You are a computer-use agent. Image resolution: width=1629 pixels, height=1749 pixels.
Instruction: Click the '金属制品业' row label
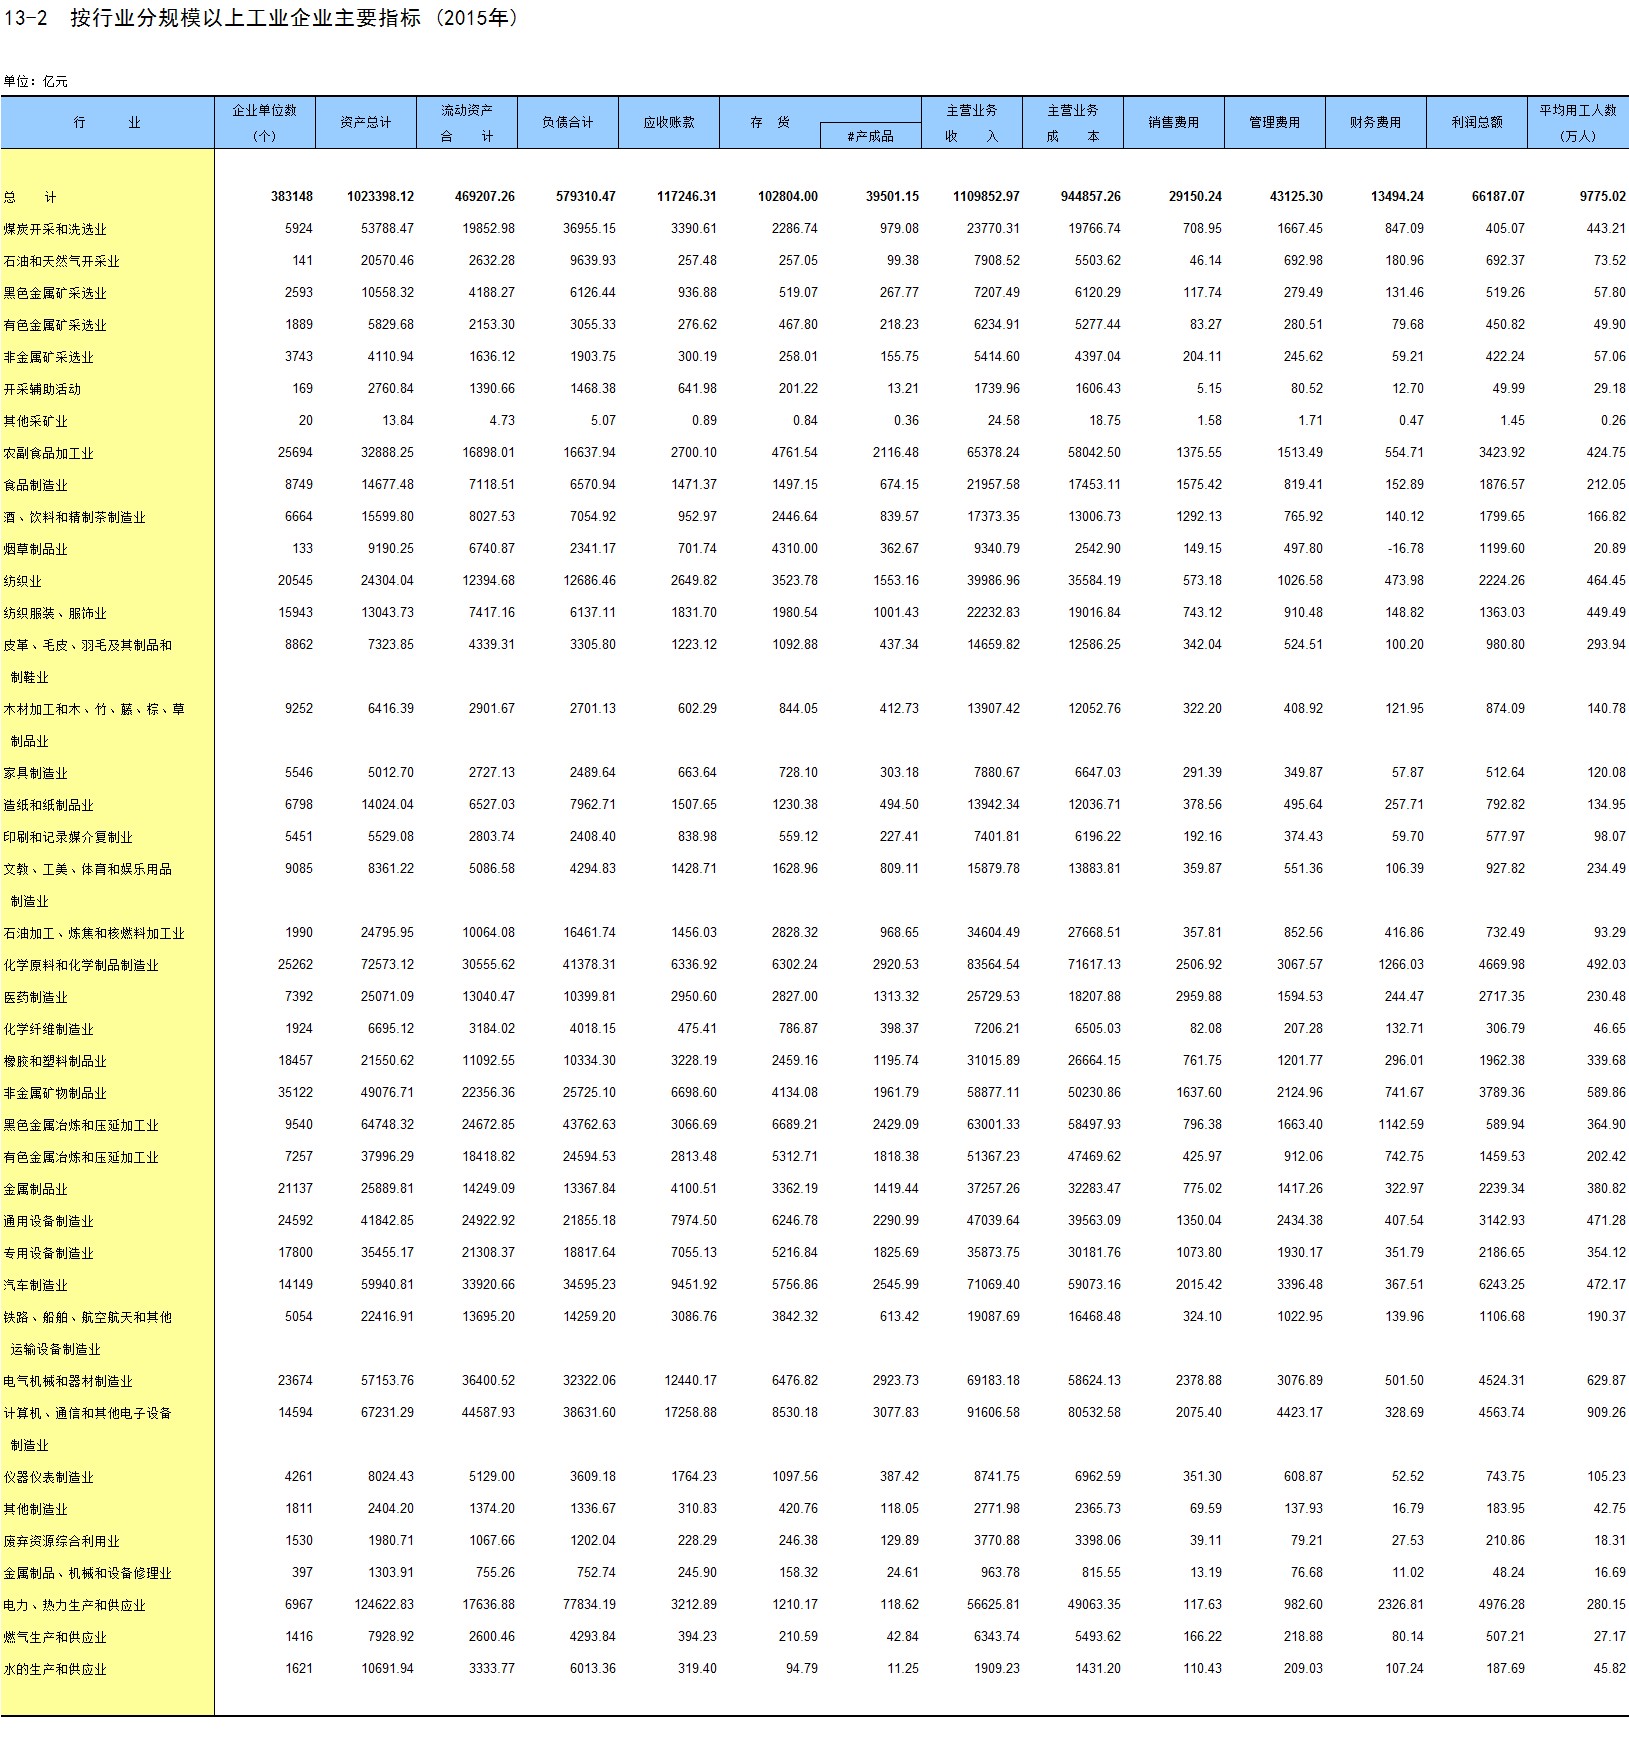(x=36, y=1189)
